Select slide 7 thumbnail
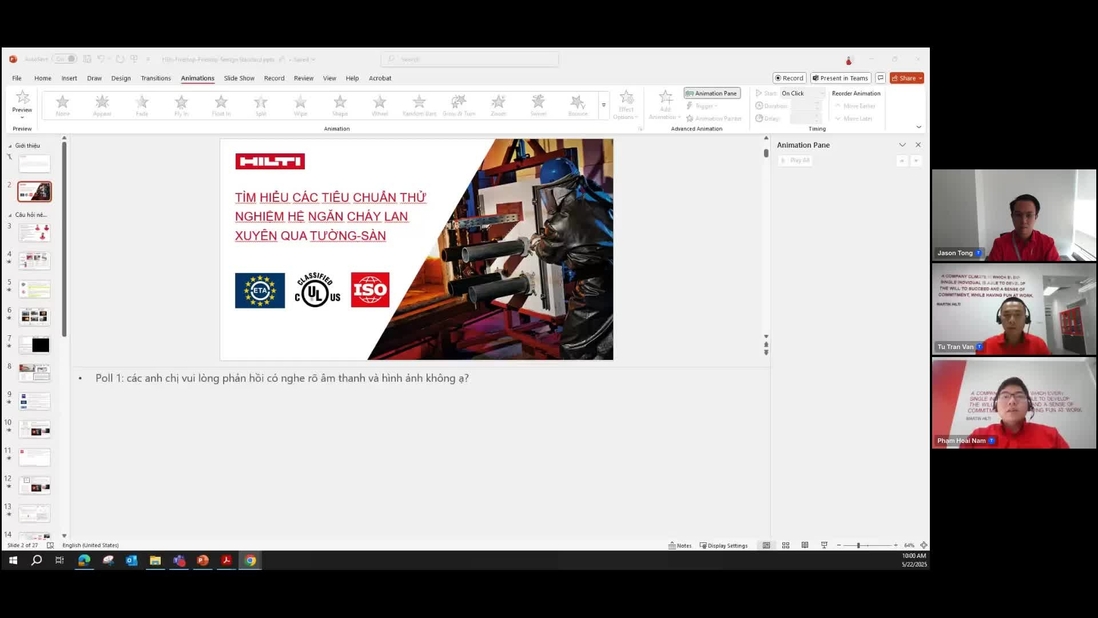1098x618 pixels. coord(34,344)
